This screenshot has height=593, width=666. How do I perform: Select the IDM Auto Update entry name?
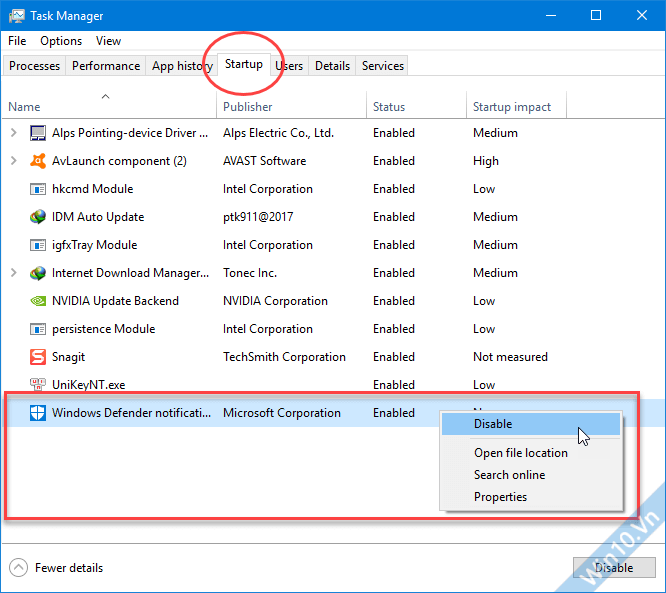tap(98, 217)
